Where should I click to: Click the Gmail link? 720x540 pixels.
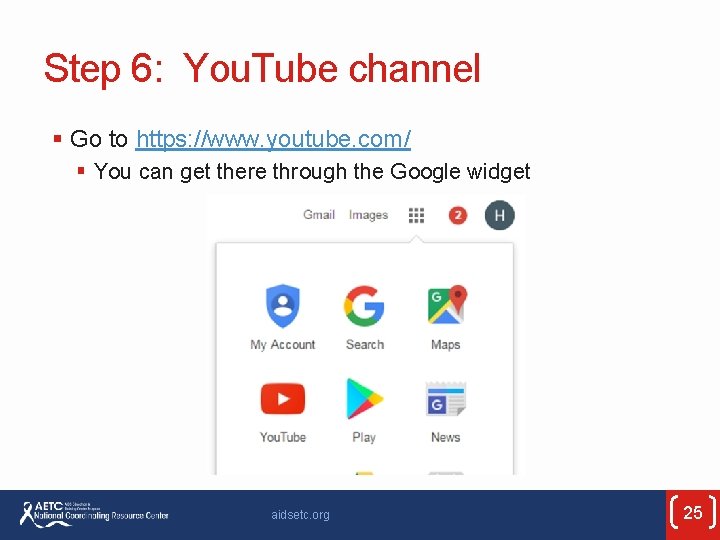319,215
